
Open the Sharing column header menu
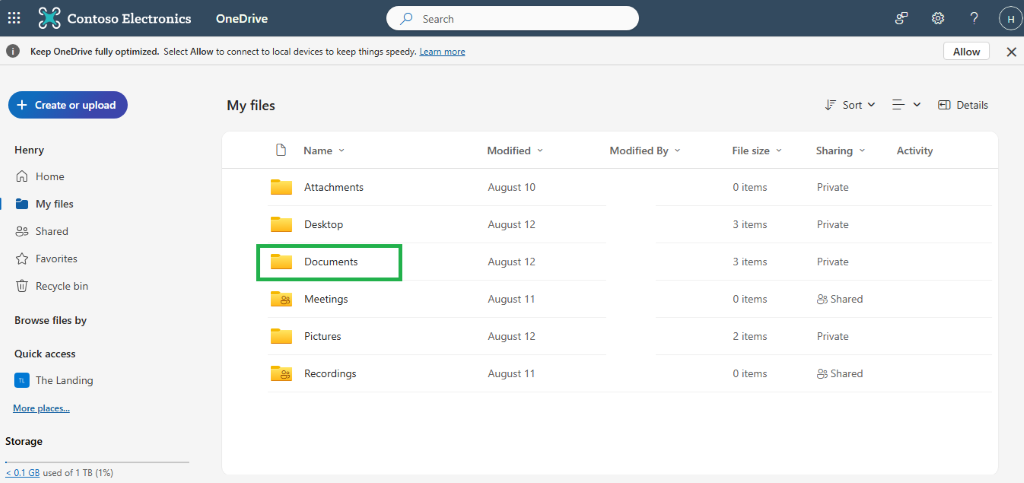coord(840,151)
